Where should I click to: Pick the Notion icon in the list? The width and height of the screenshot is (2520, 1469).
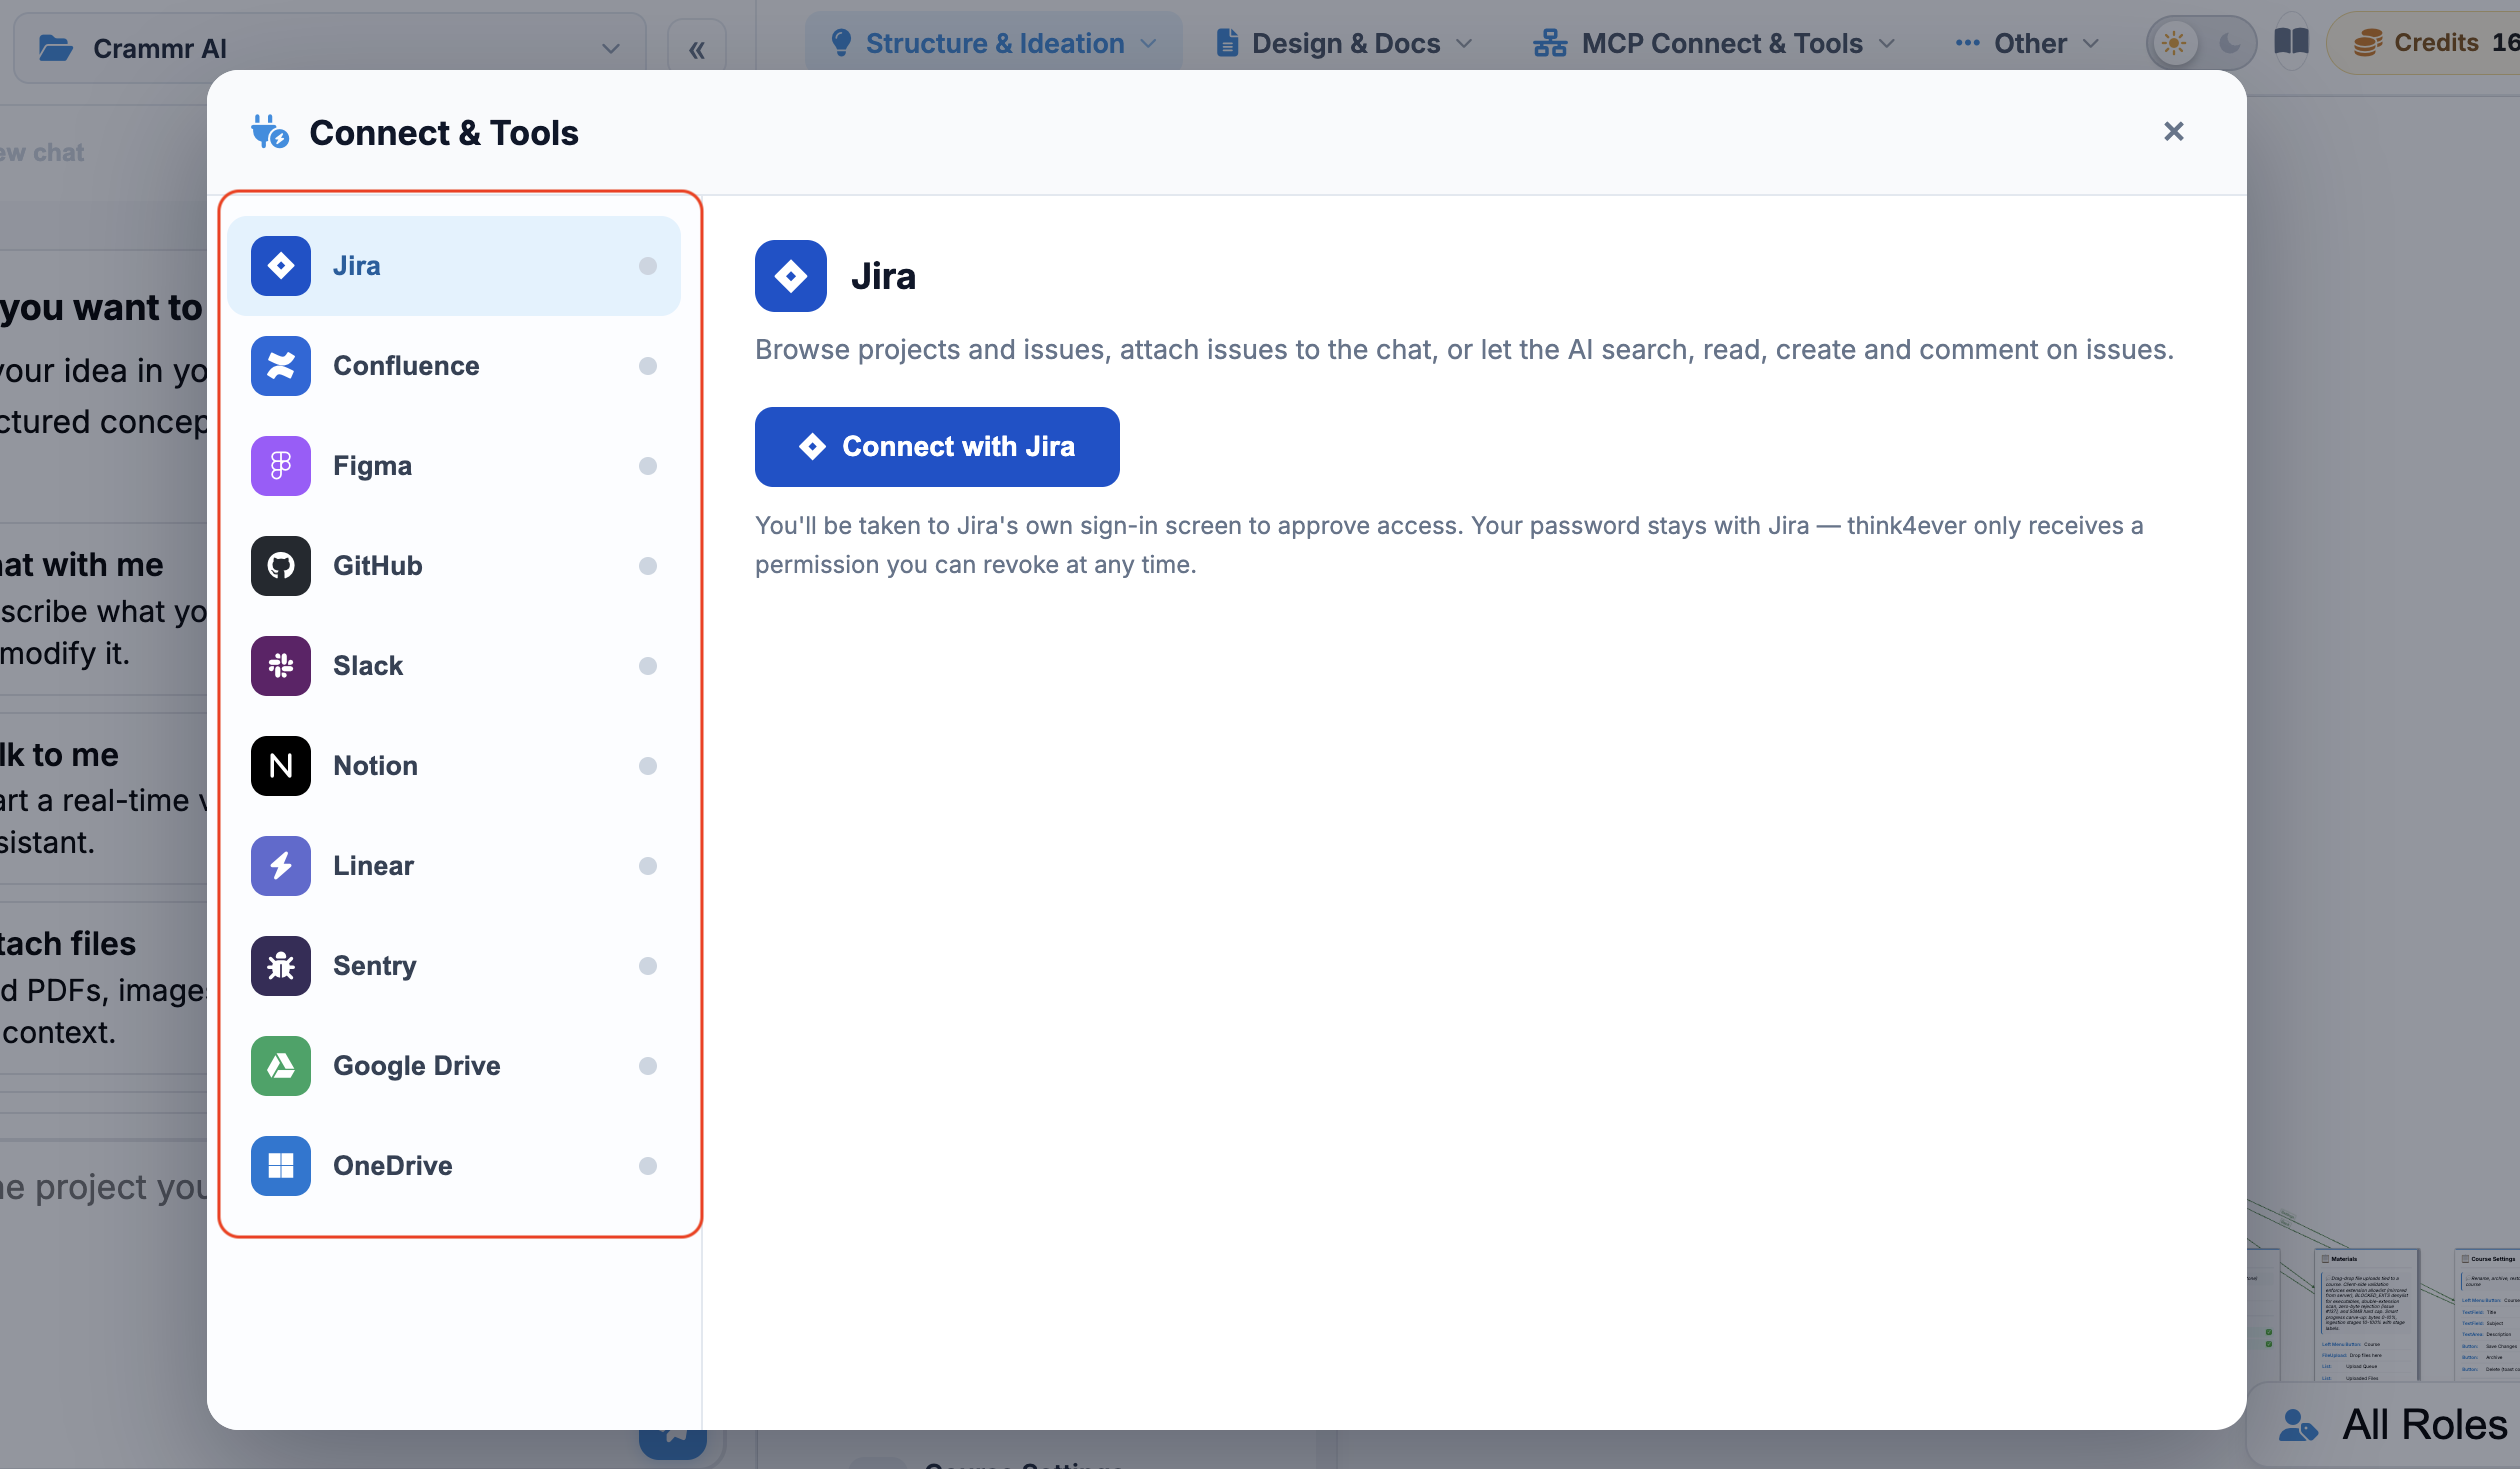pyautogui.click(x=281, y=766)
